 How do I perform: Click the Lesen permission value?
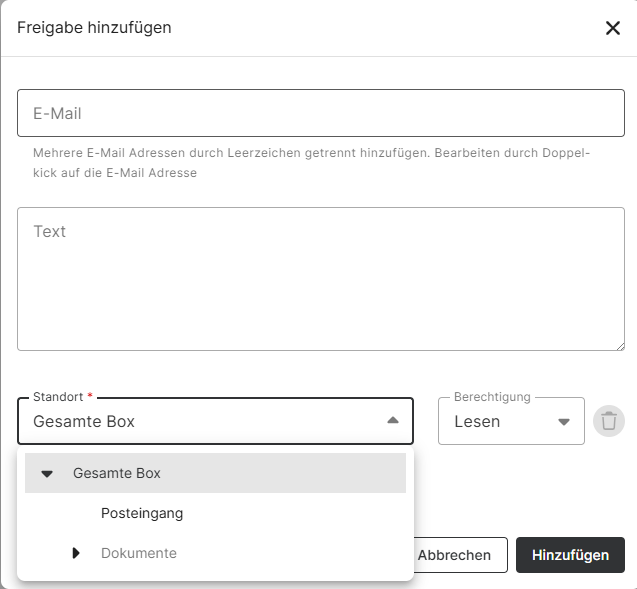point(477,421)
